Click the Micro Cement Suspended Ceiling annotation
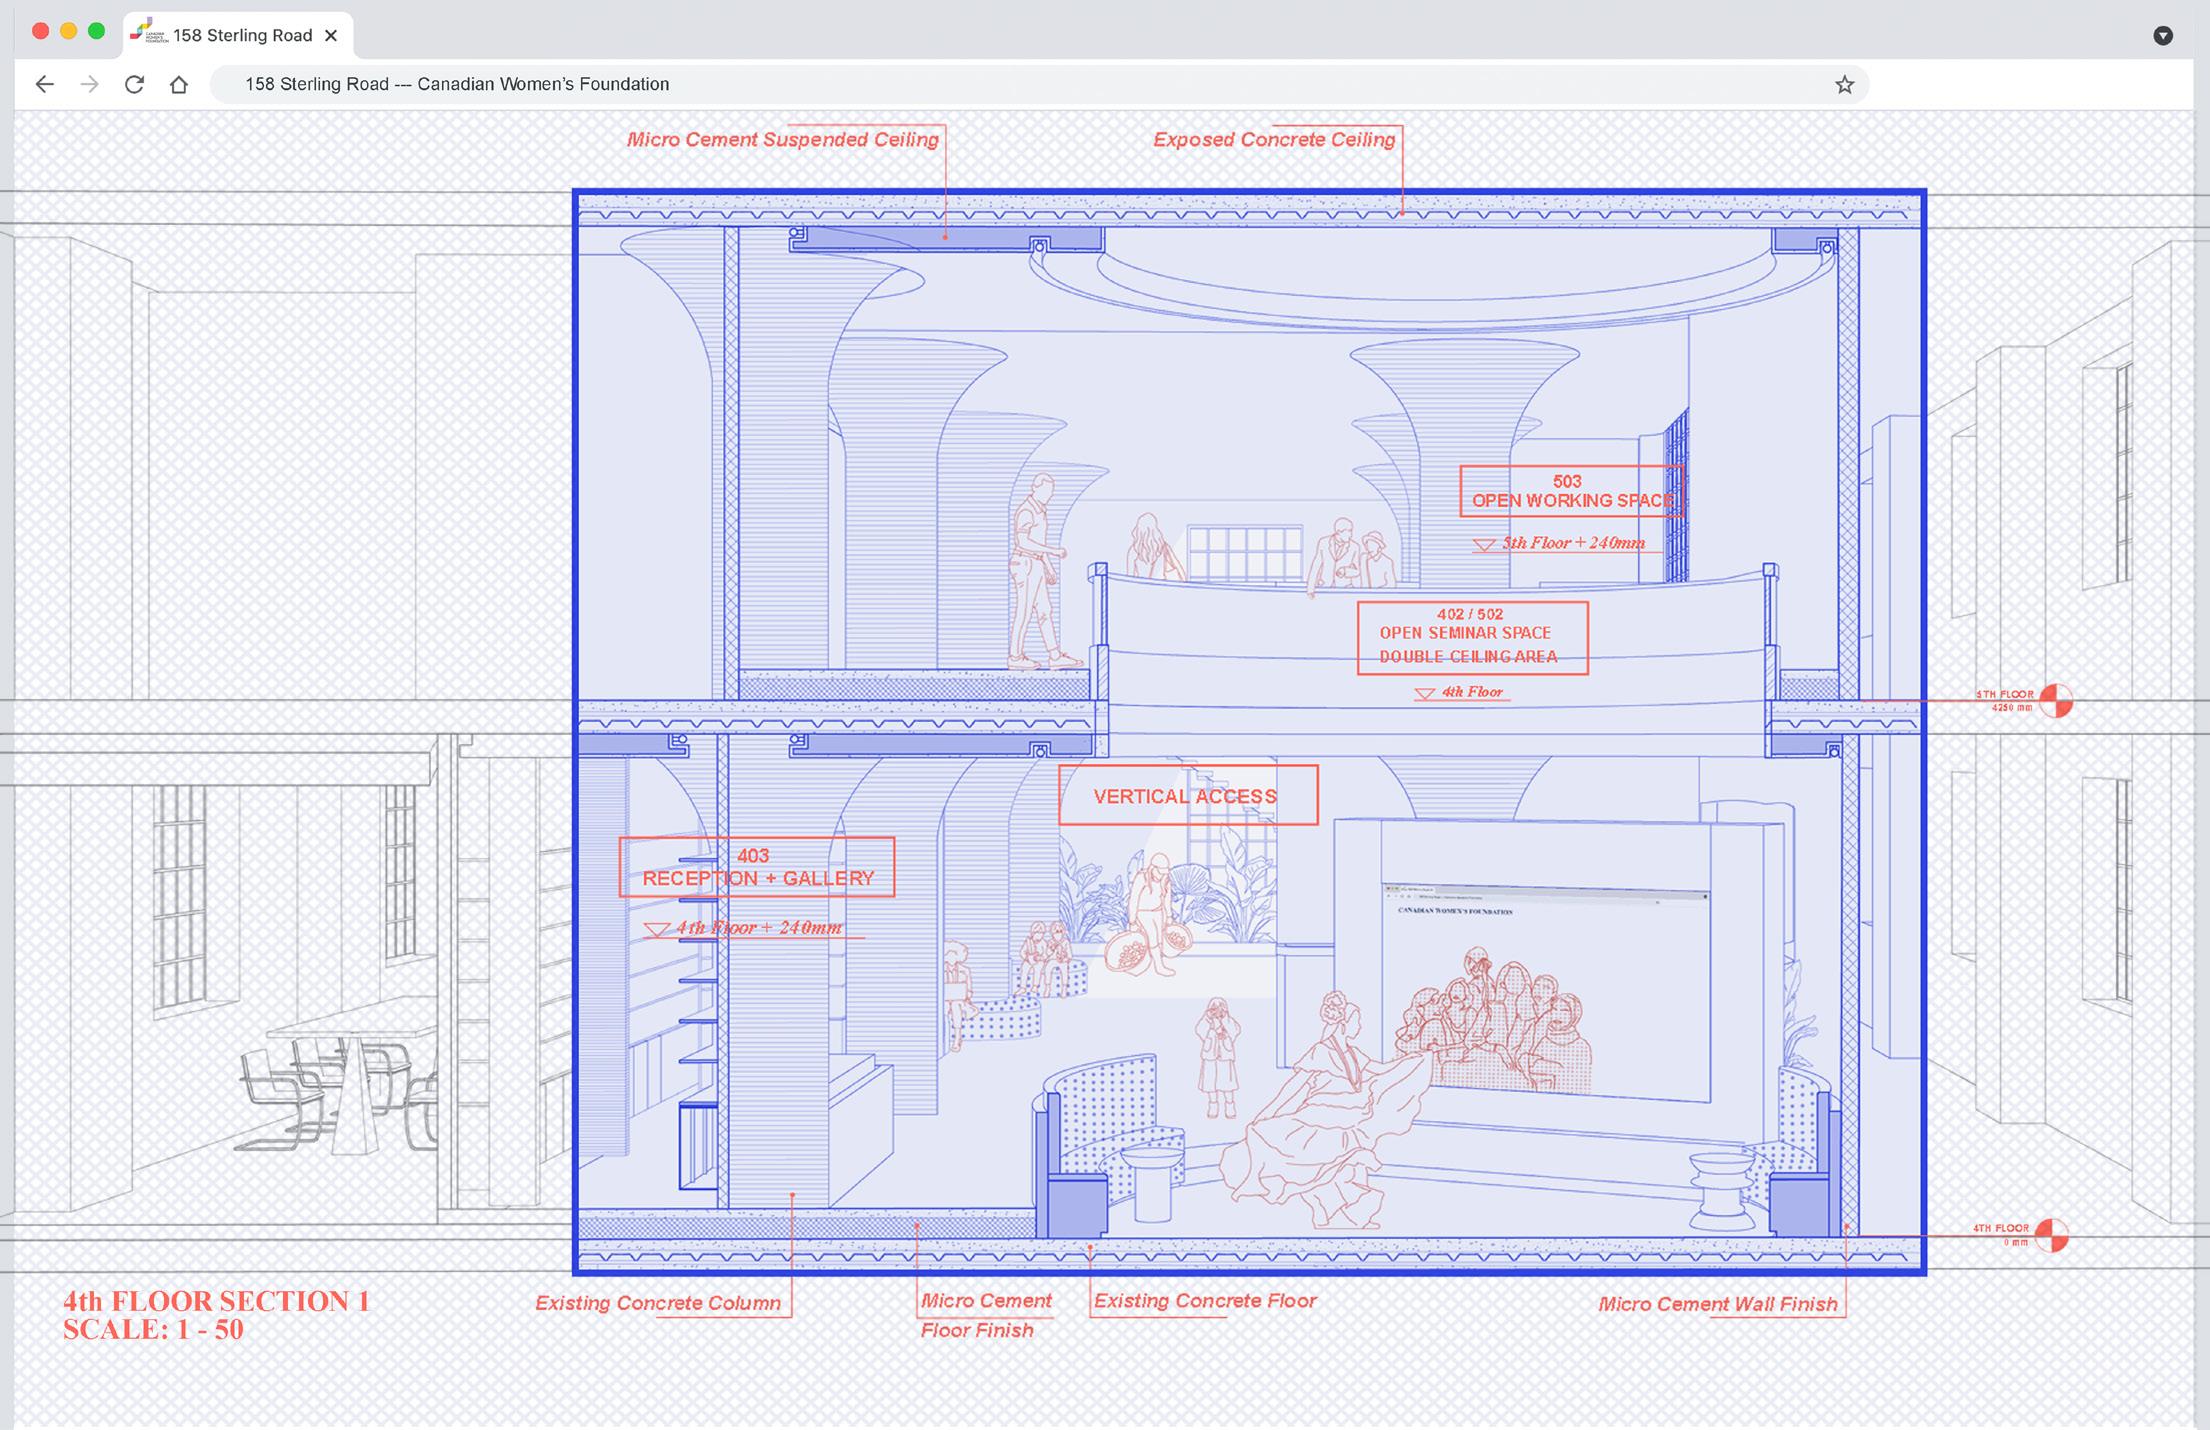2210x1430 pixels. pos(782,140)
